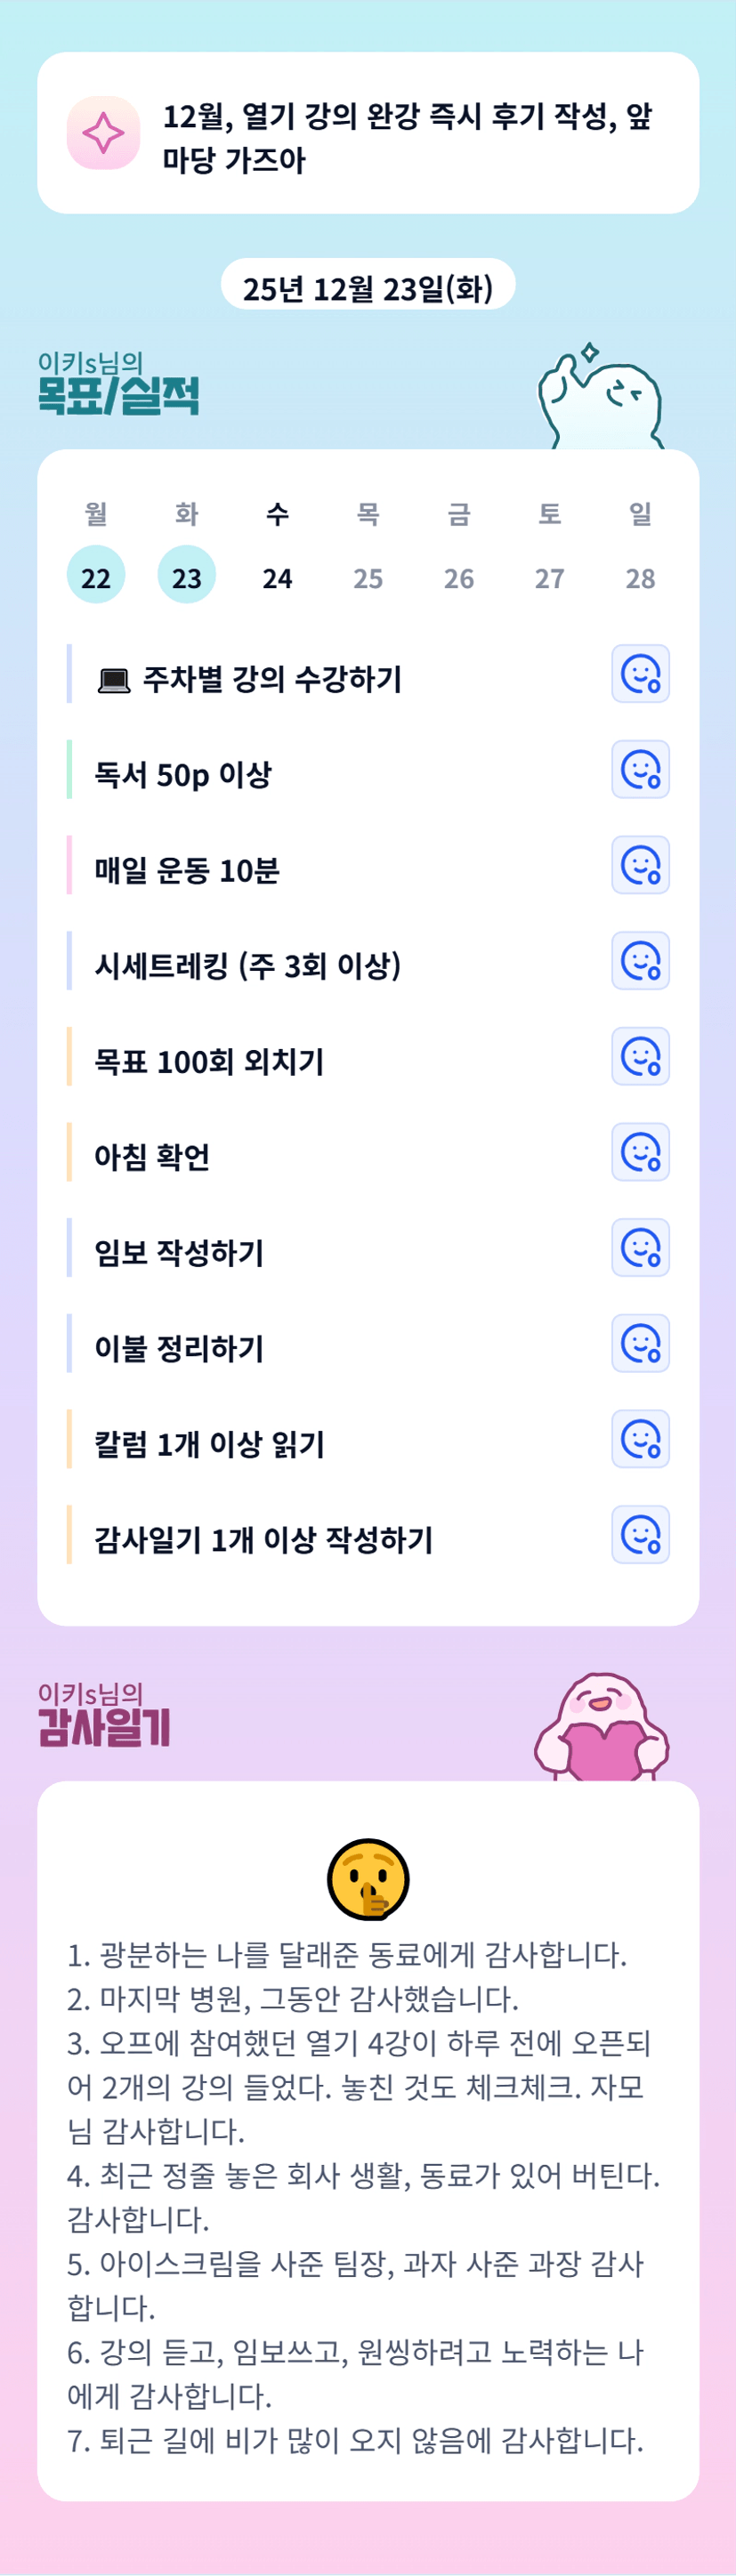
Task: Tap emoji icon for 이불 정리하기
Action: (x=640, y=1344)
